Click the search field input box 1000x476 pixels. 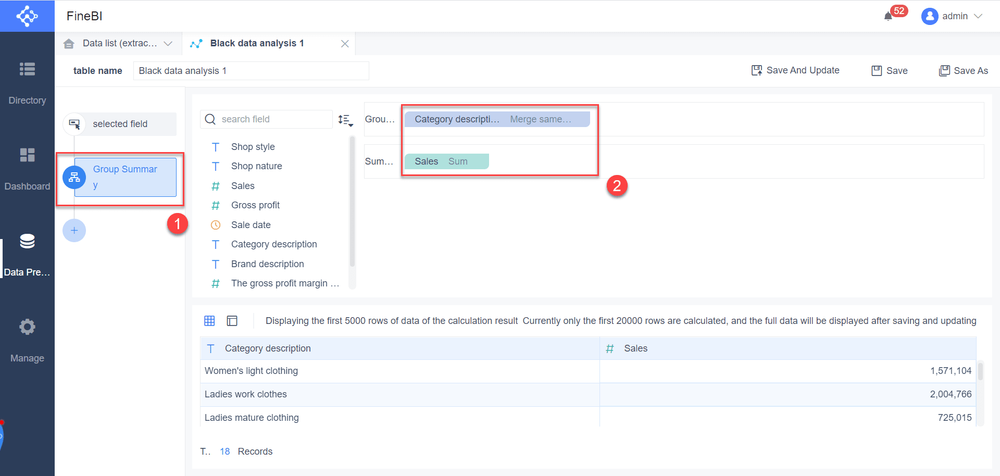click(267, 120)
